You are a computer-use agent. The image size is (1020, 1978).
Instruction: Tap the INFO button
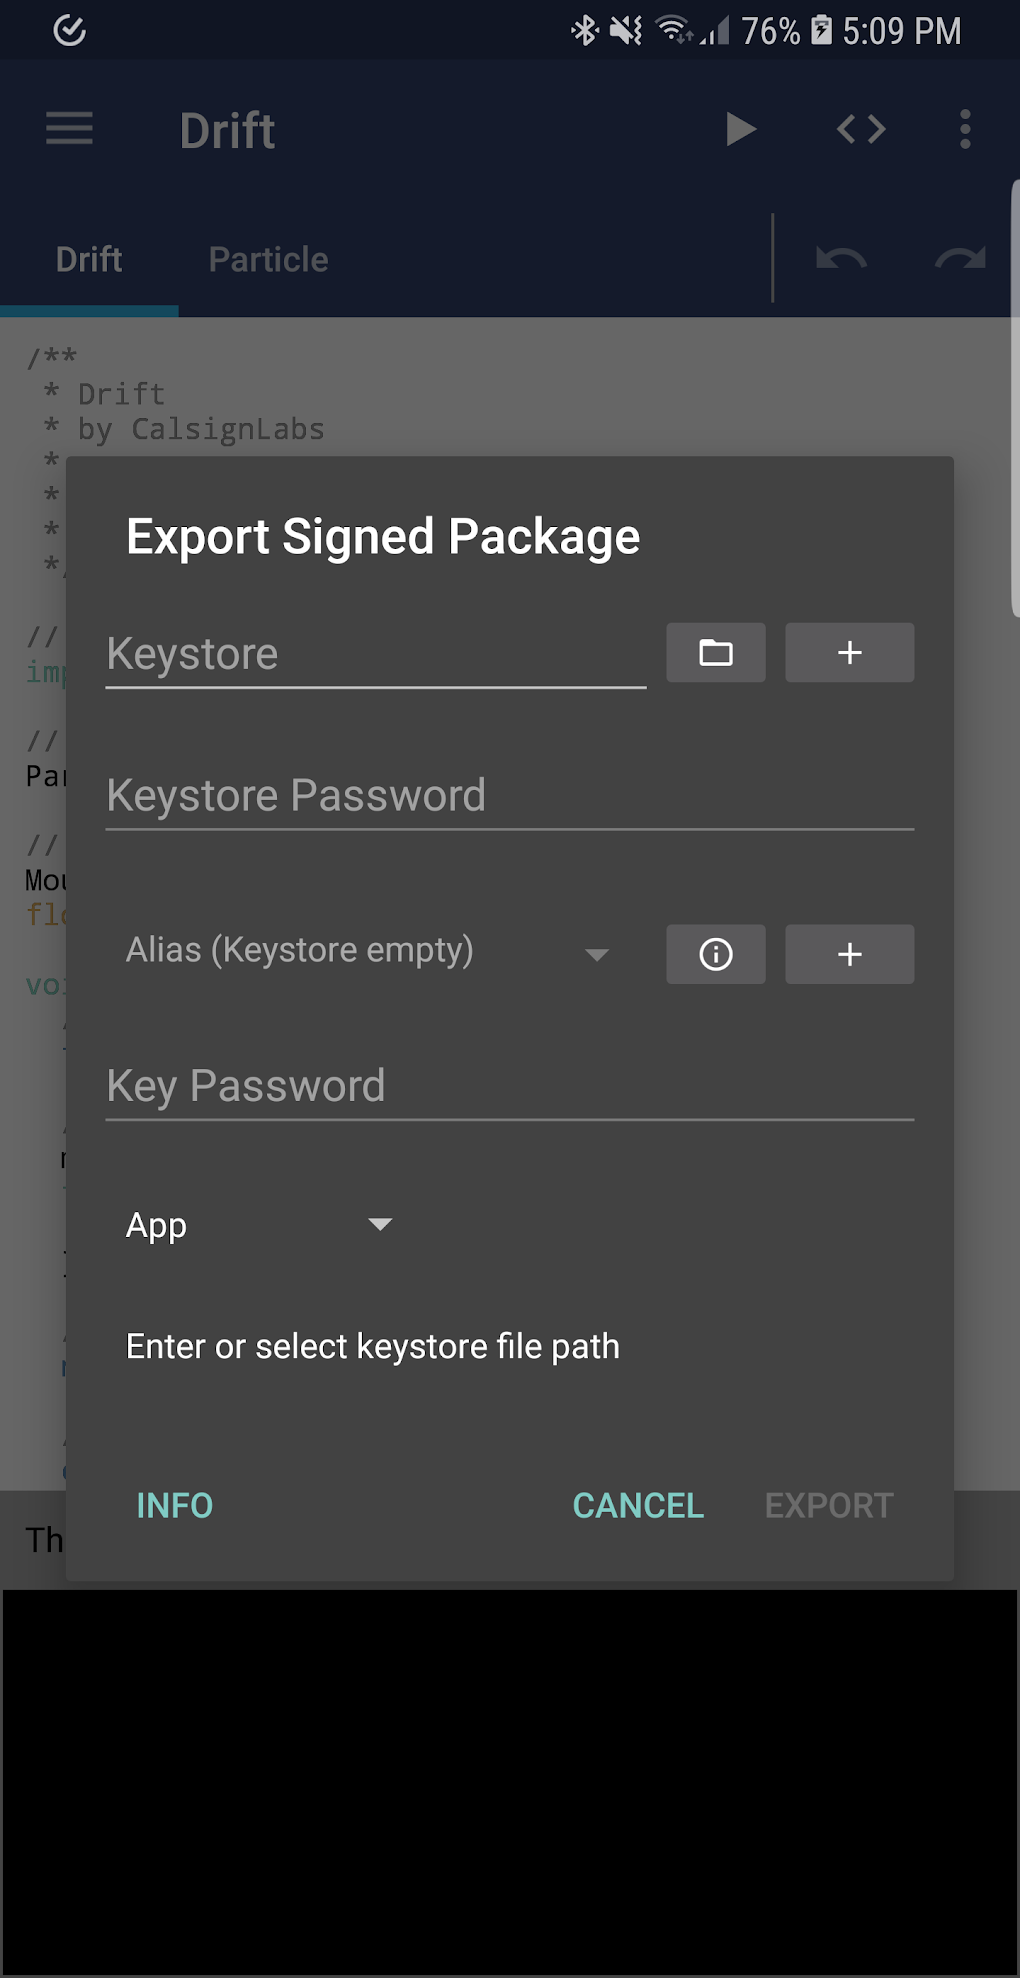pyautogui.click(x=175, y=1505)
